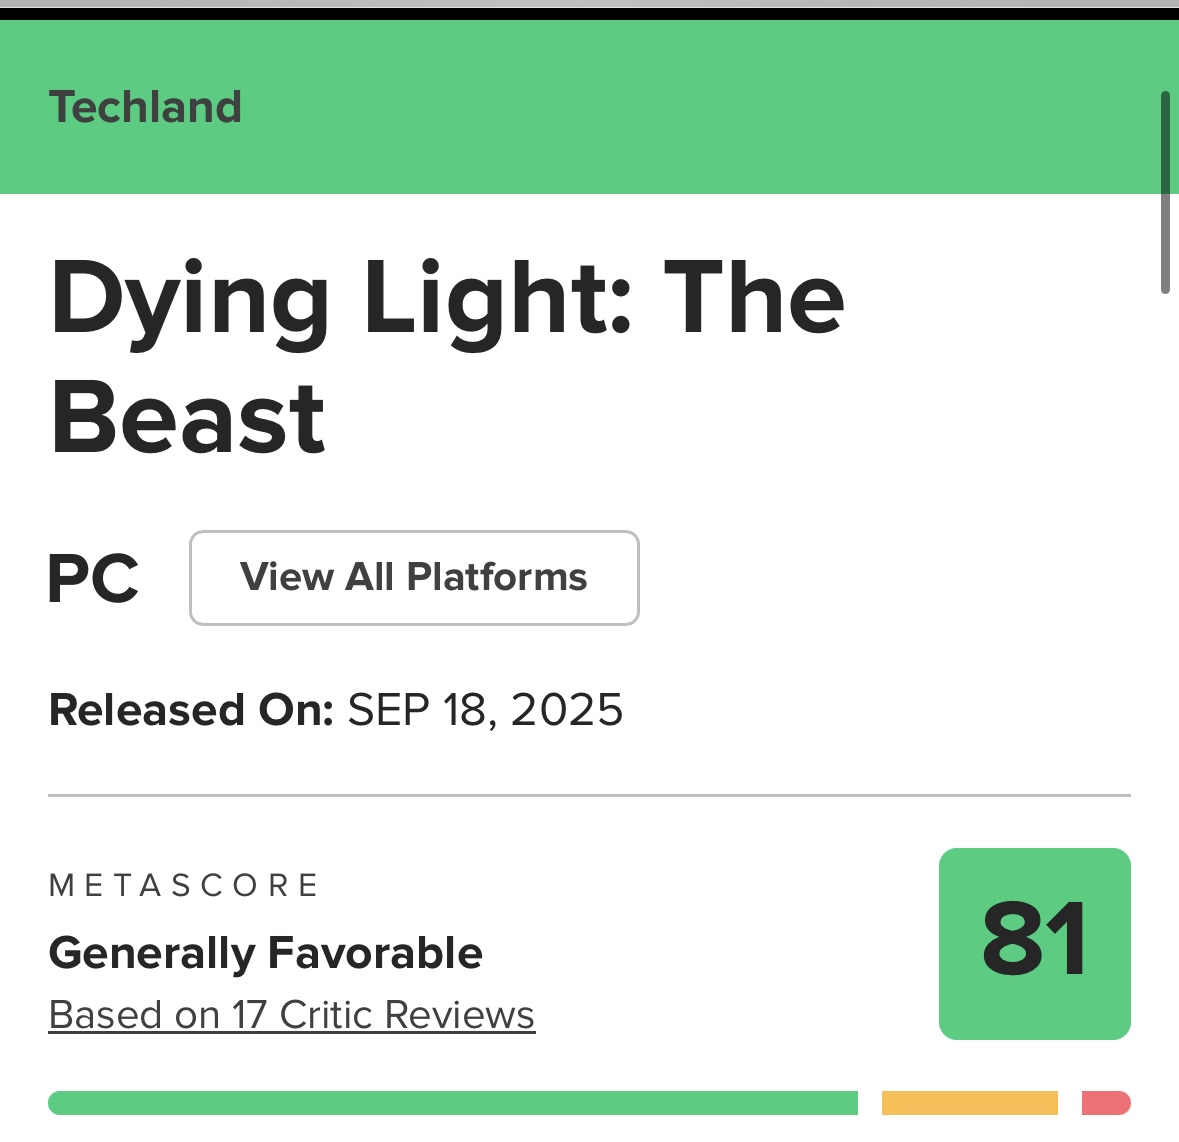Click the METASCORE heading label
This screenshot has width=1179, height=1142.
184,886
